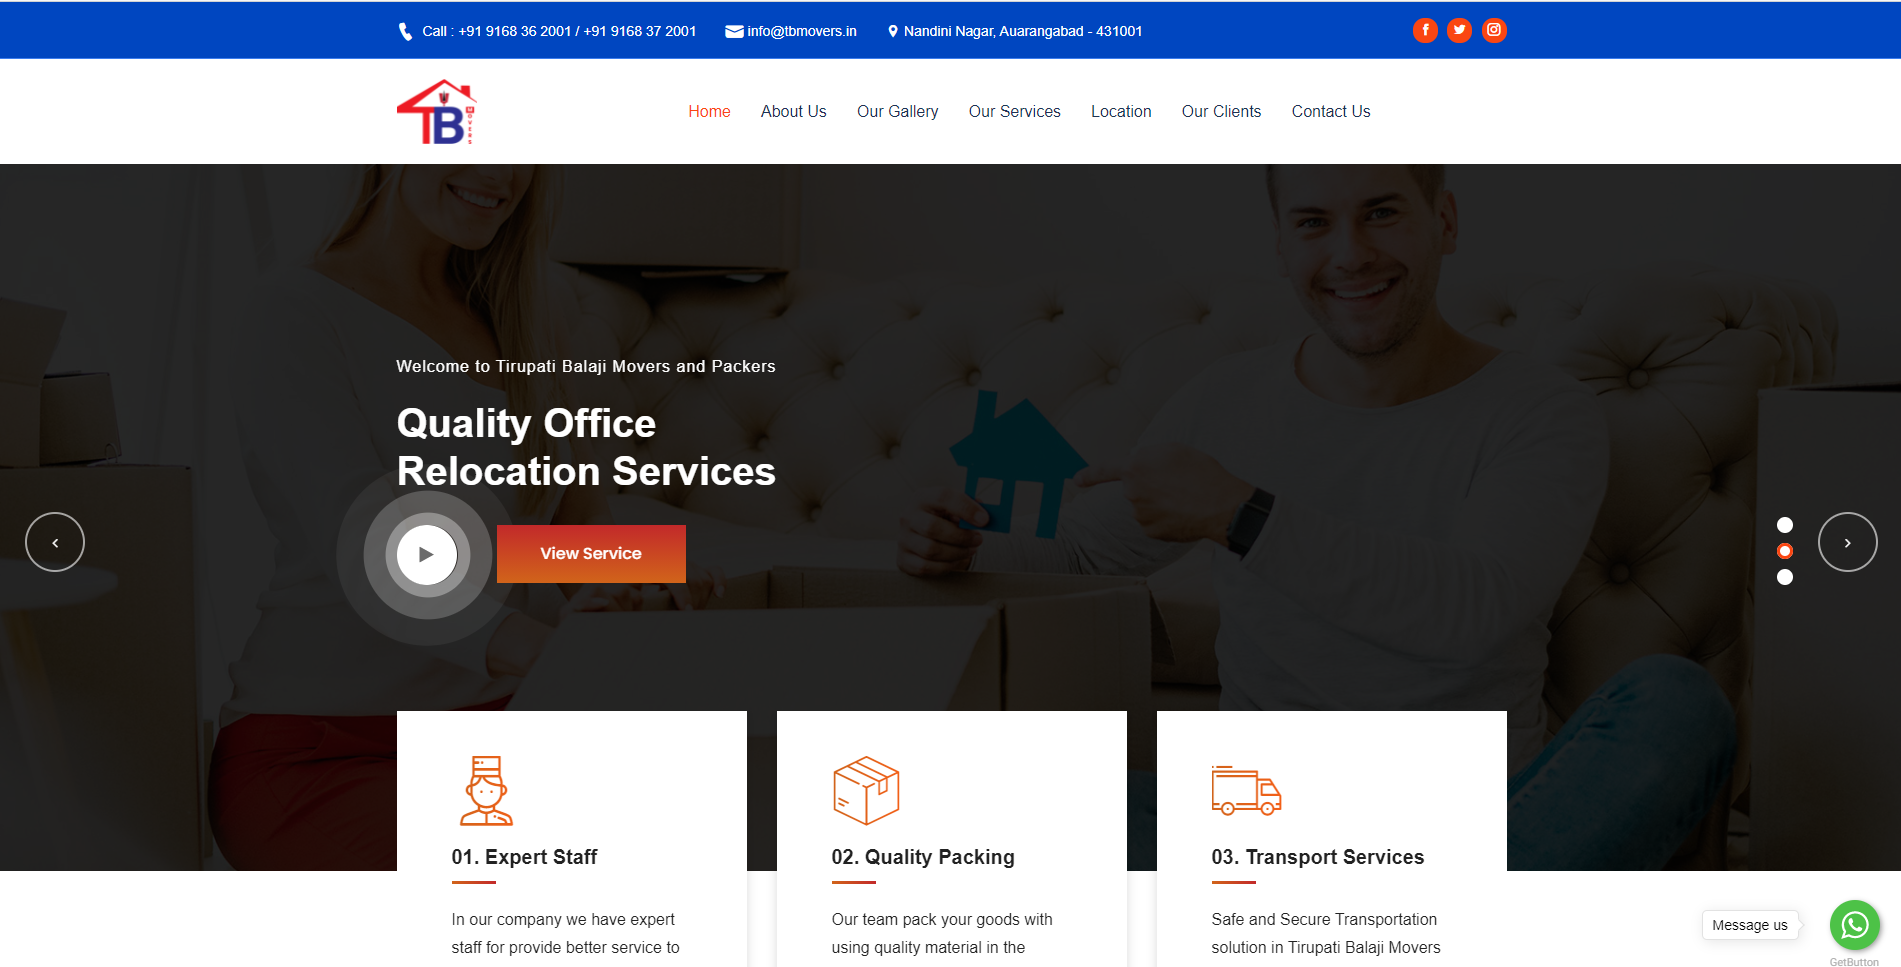Click the info@tbmovers.in email link
The width and height of the screenshot is (1901, 967).
click(x=802, y=31)
